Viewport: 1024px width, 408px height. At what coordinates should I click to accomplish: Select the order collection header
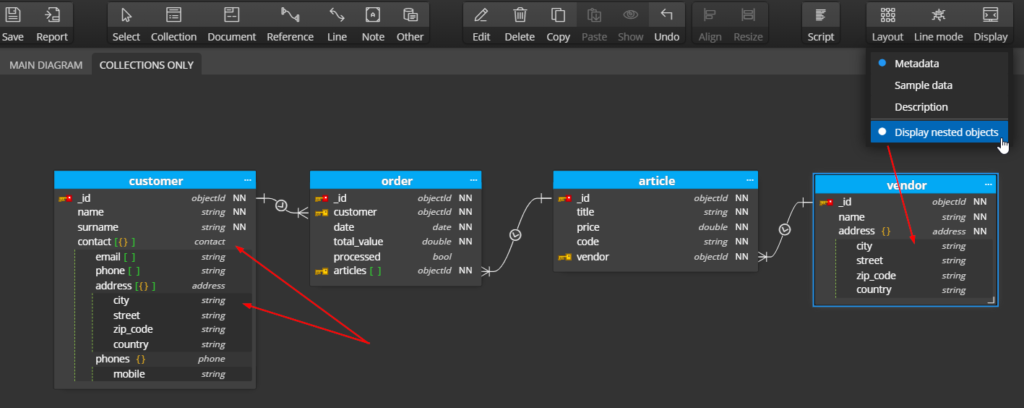click(x=396, y=181)
